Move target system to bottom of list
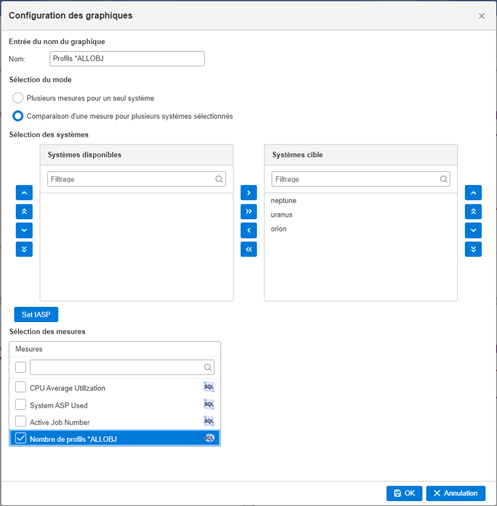 click(x=473, y=249)
